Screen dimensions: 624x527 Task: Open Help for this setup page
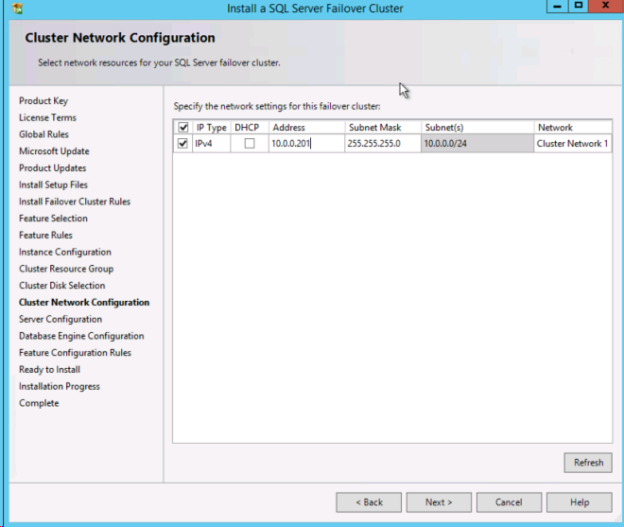[x=579, y=502]
